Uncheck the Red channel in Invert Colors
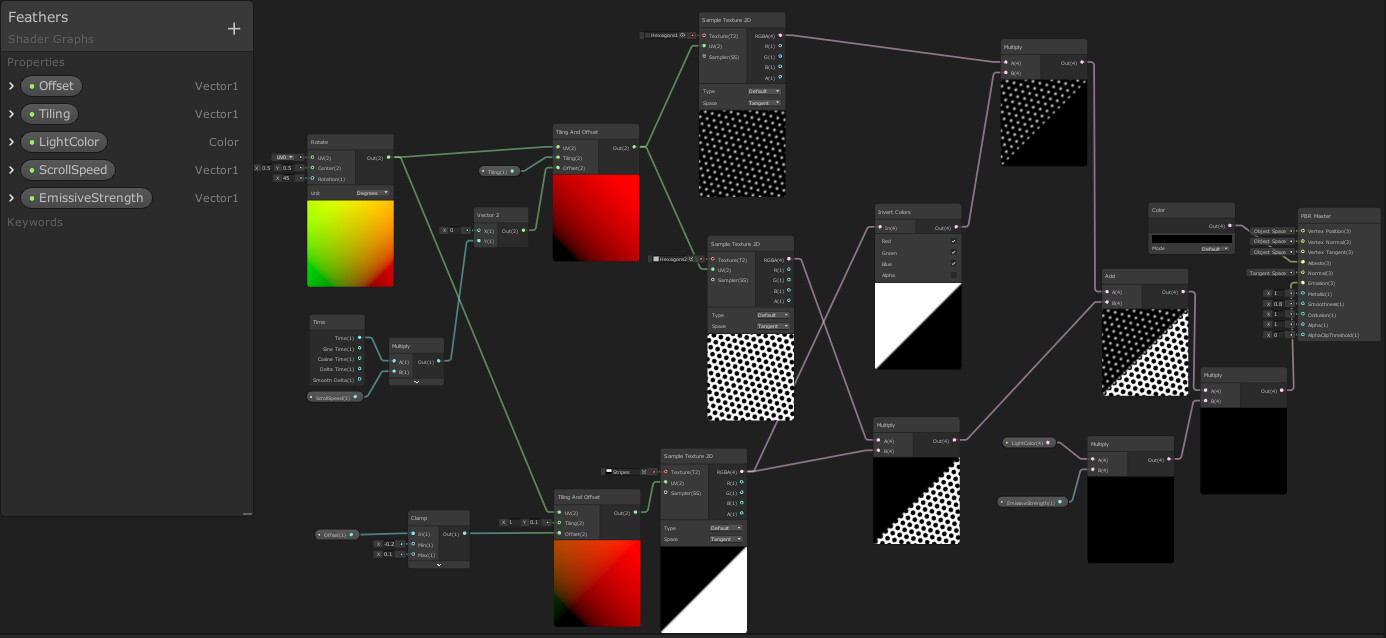 (x=953, y=241)
